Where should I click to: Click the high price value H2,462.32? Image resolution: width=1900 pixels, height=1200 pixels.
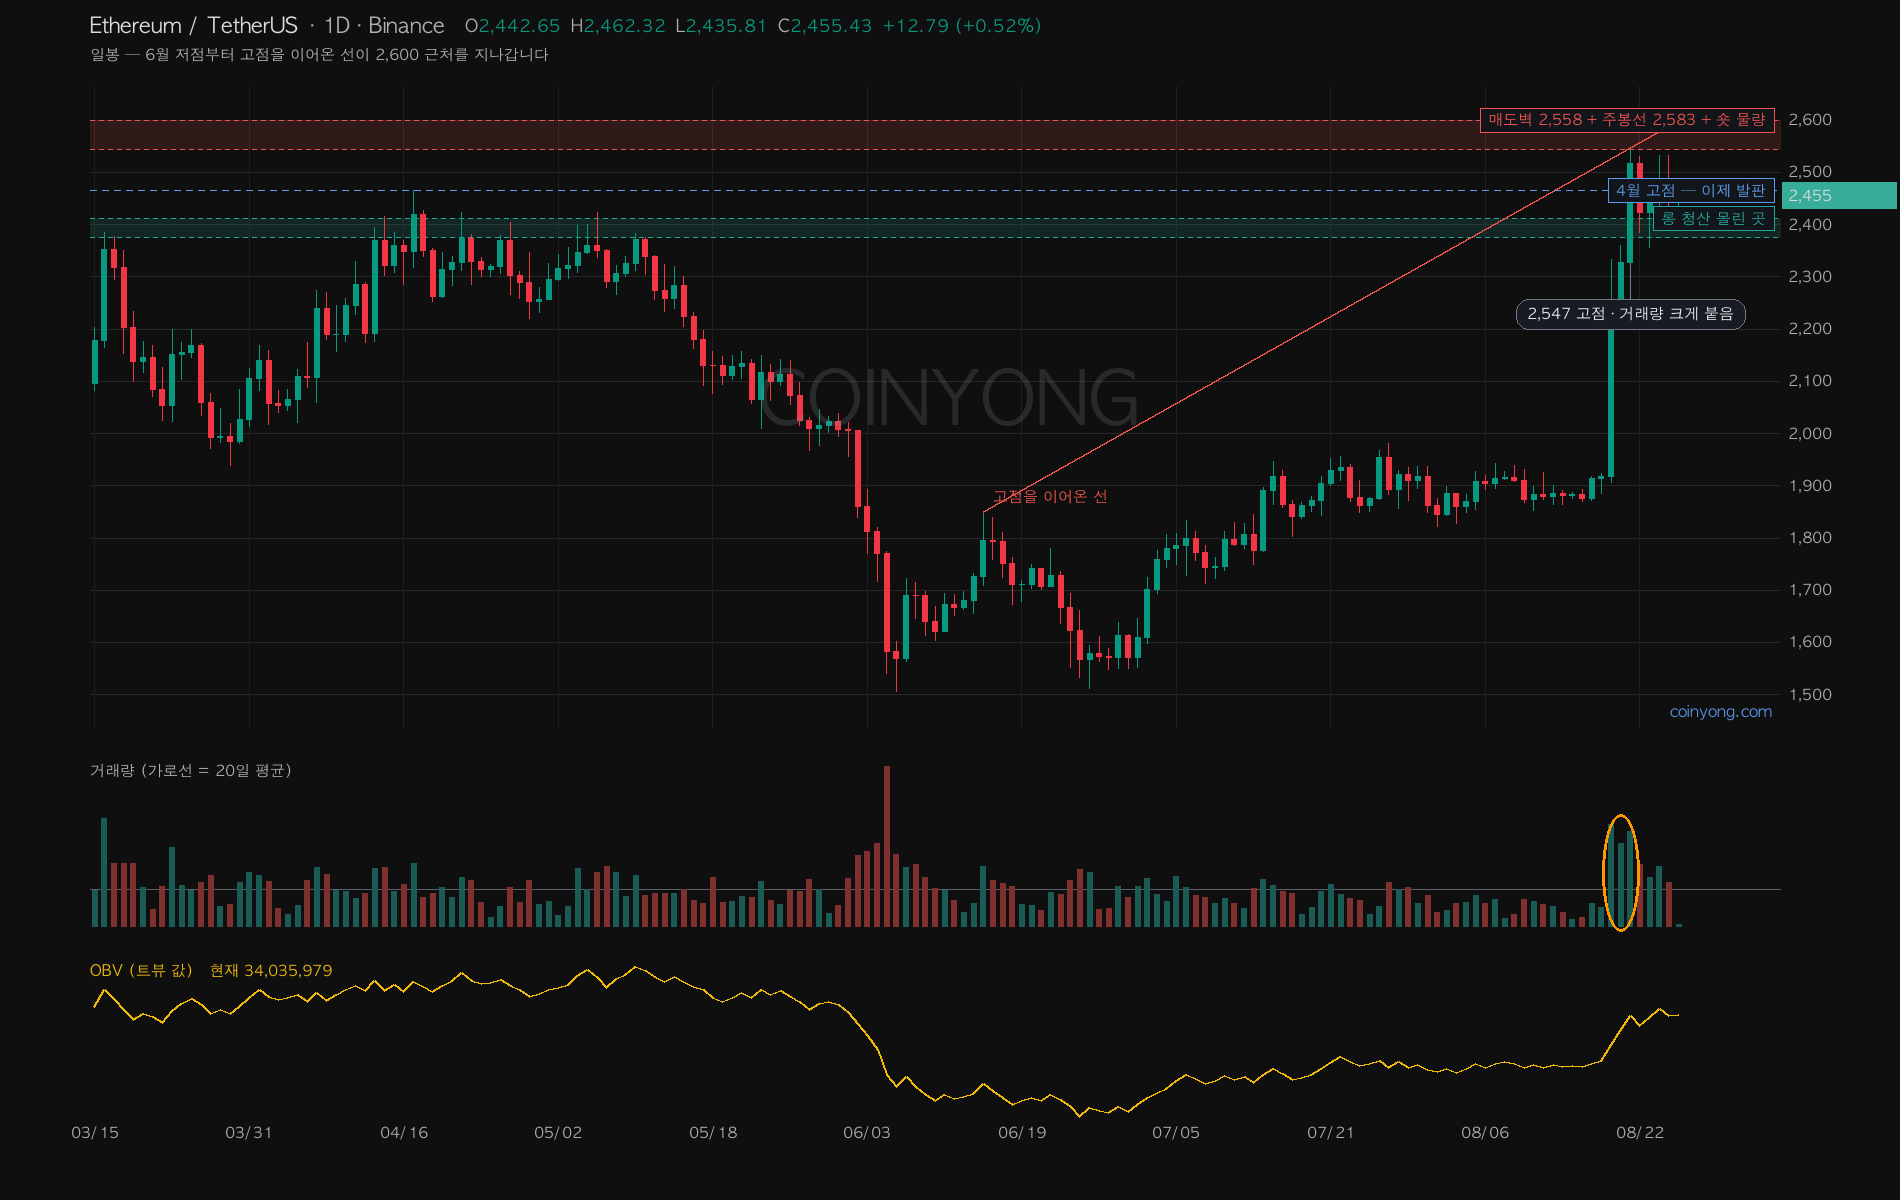617,26
